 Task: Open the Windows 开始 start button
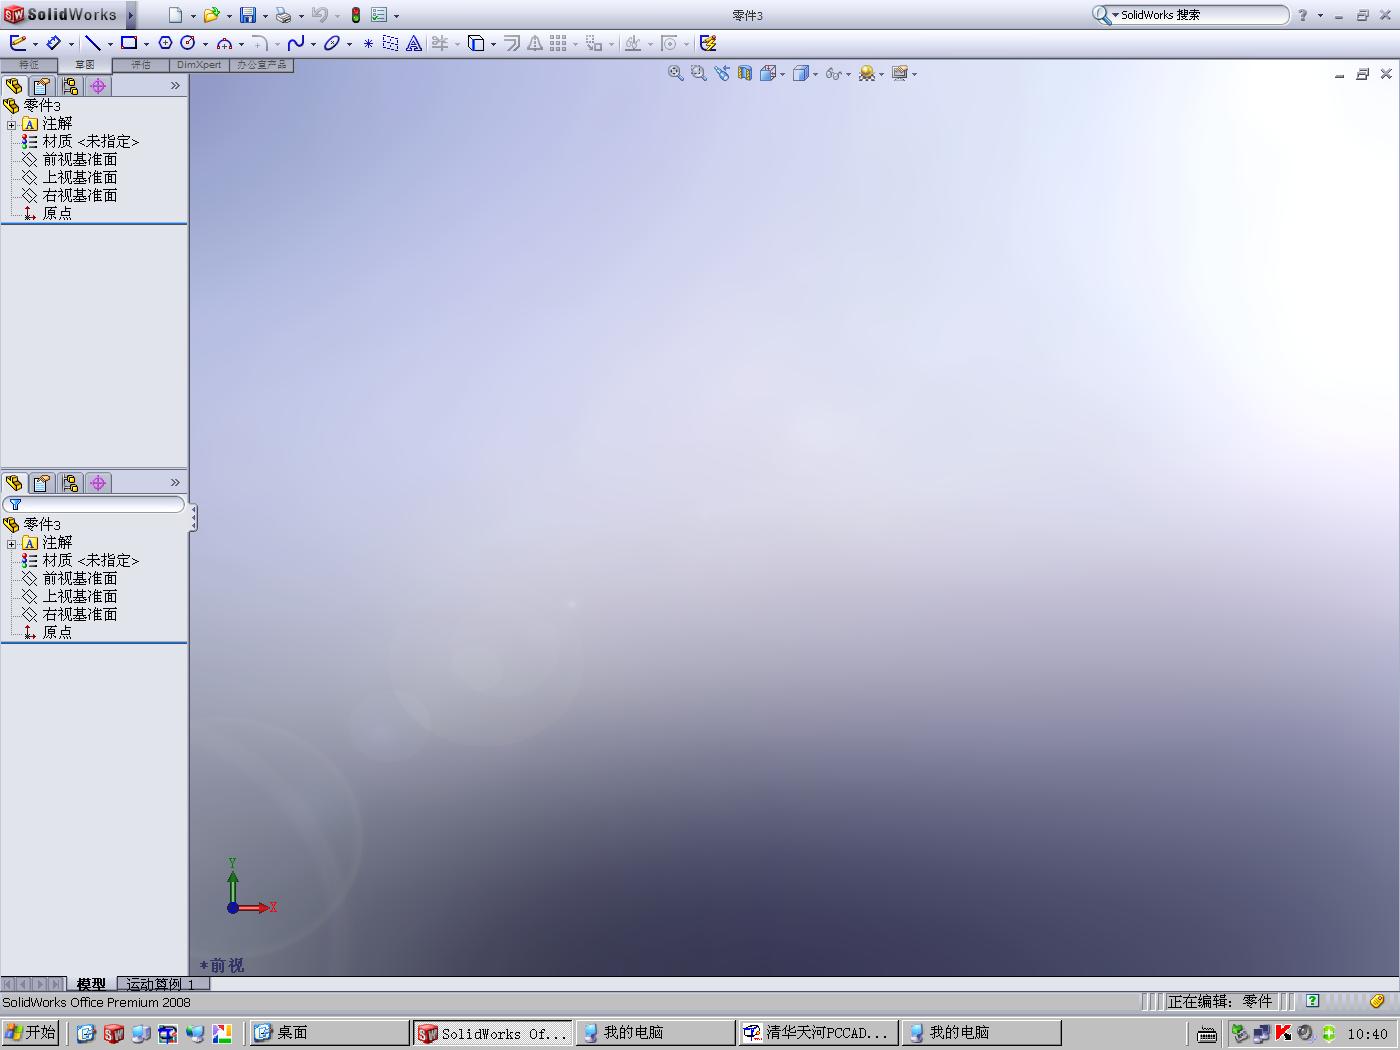point(31,1033)
